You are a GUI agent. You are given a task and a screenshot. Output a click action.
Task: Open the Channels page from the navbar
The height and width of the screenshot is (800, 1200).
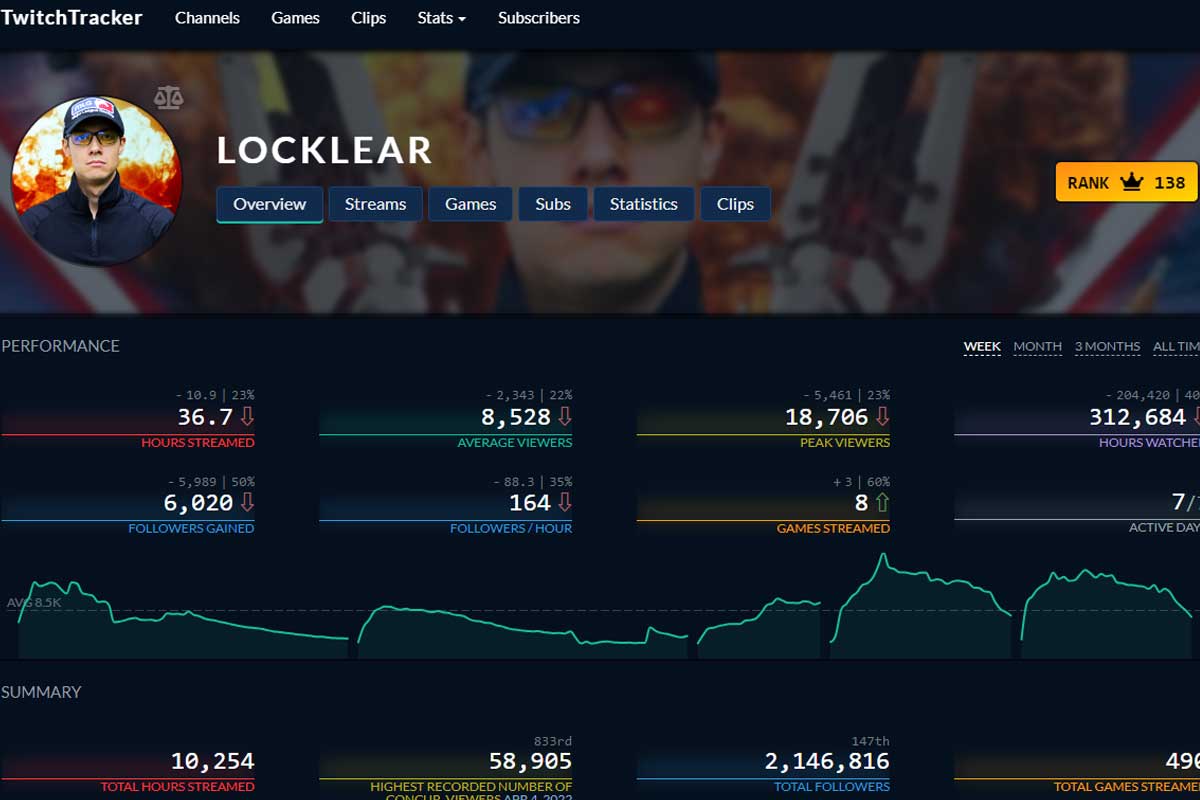pyautogui.click(x=207, y=17)
